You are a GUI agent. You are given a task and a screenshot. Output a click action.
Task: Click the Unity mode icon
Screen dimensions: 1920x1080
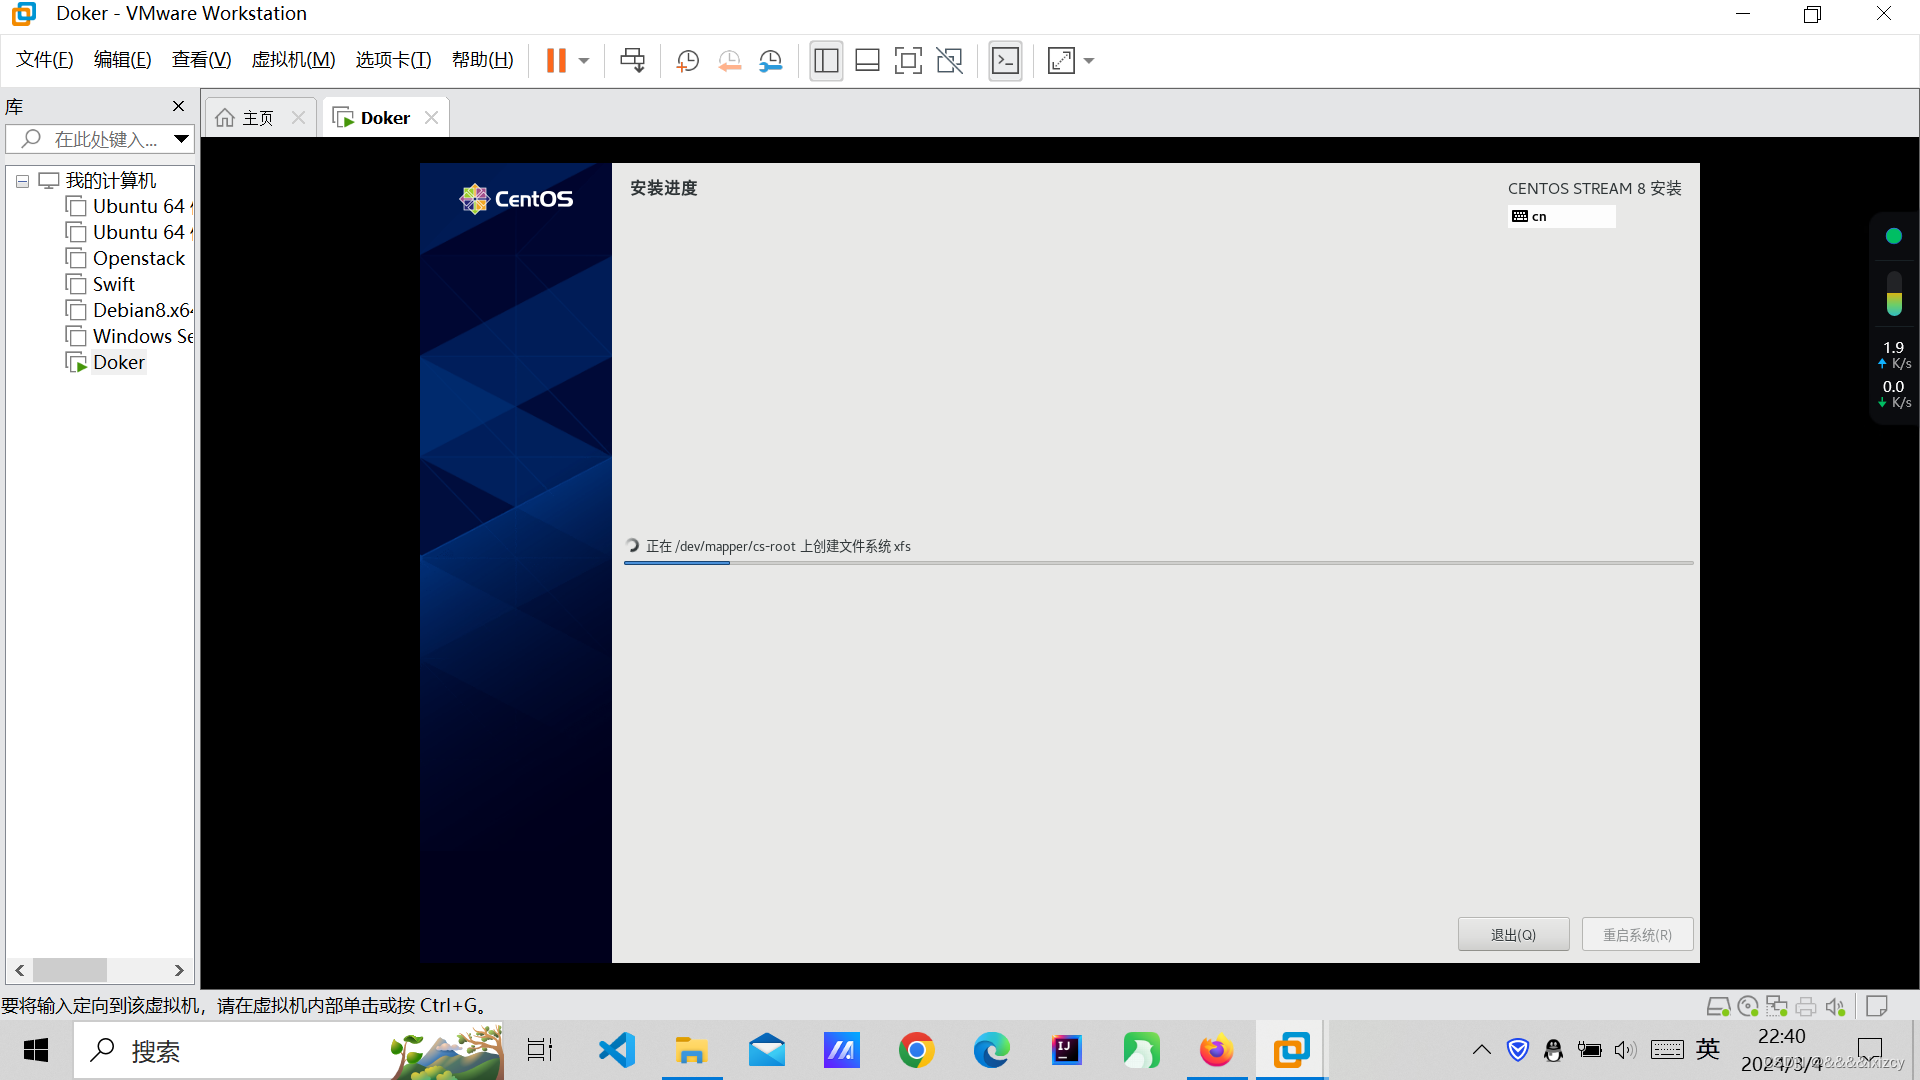coord(949,61)
